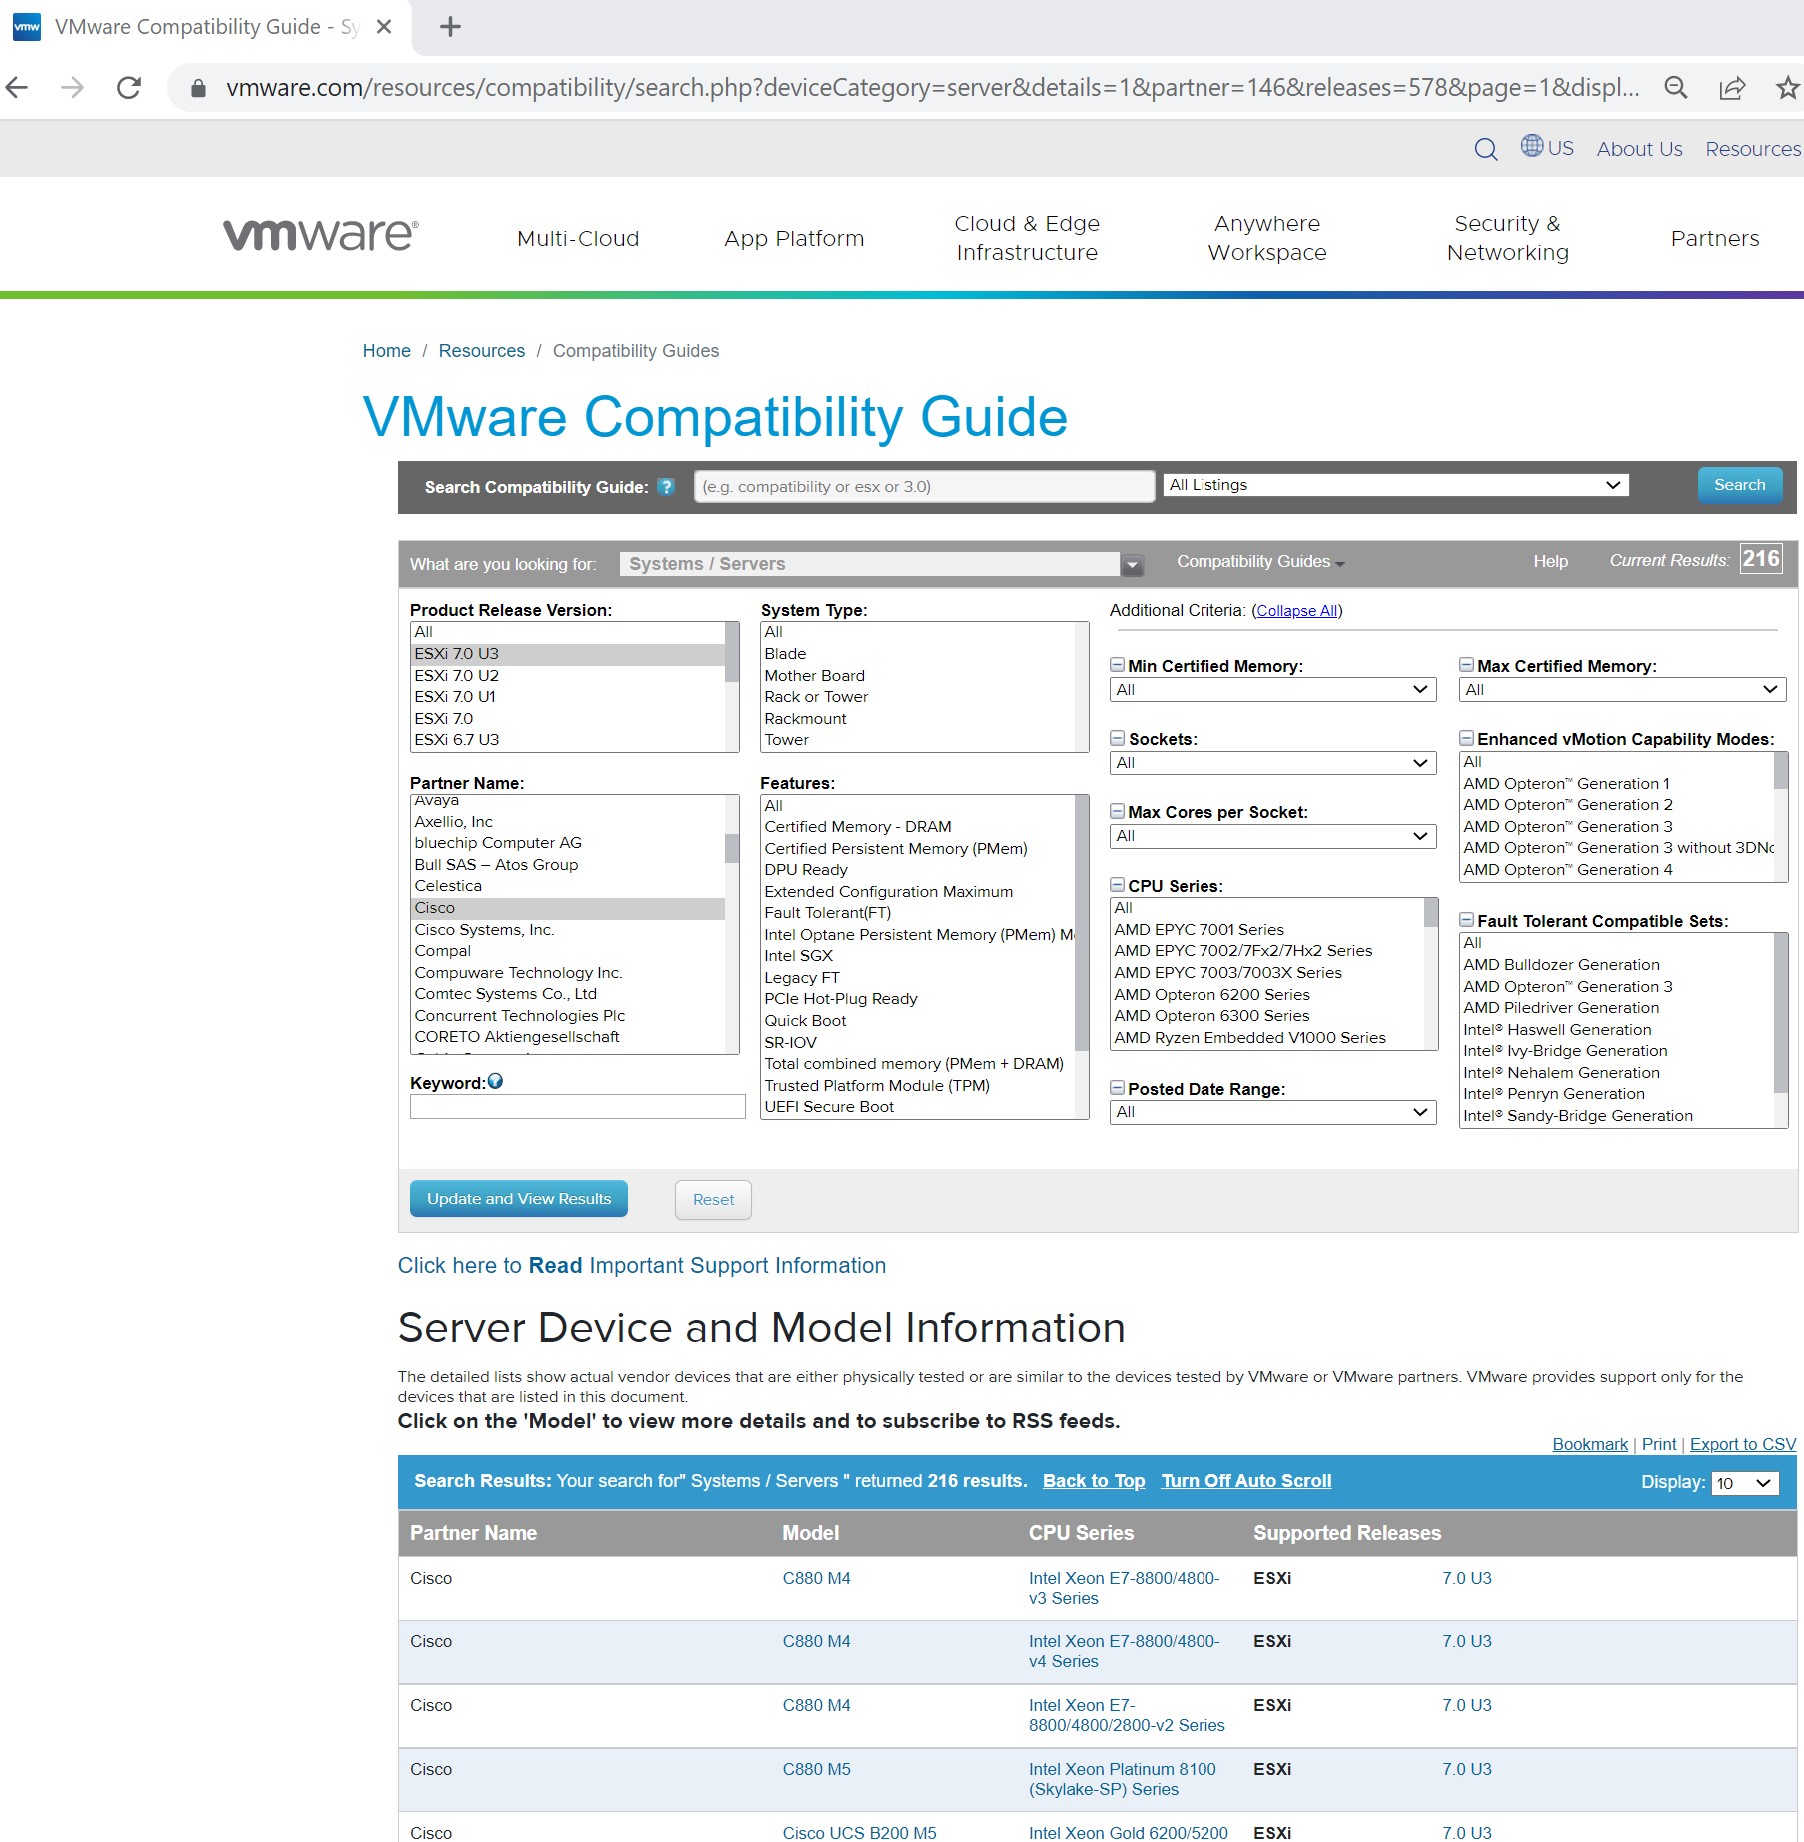
Task: Open the Display results count dropdown
Action: click(1745, 1483)
